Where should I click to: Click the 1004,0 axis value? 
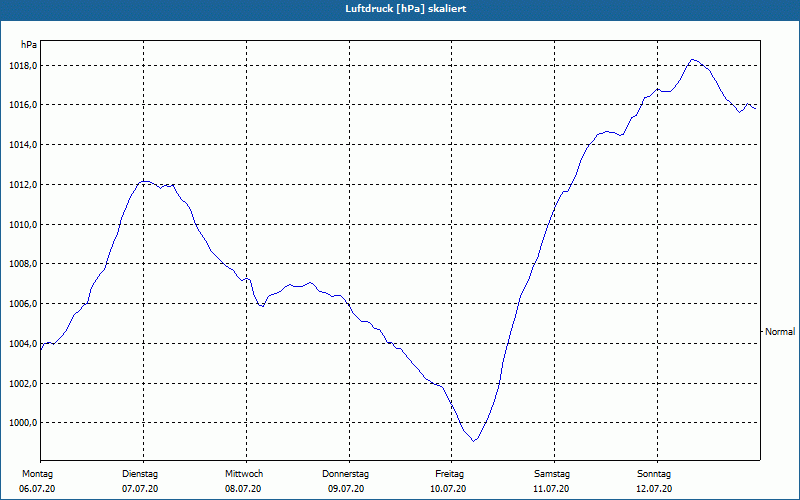tap(22, 344)
